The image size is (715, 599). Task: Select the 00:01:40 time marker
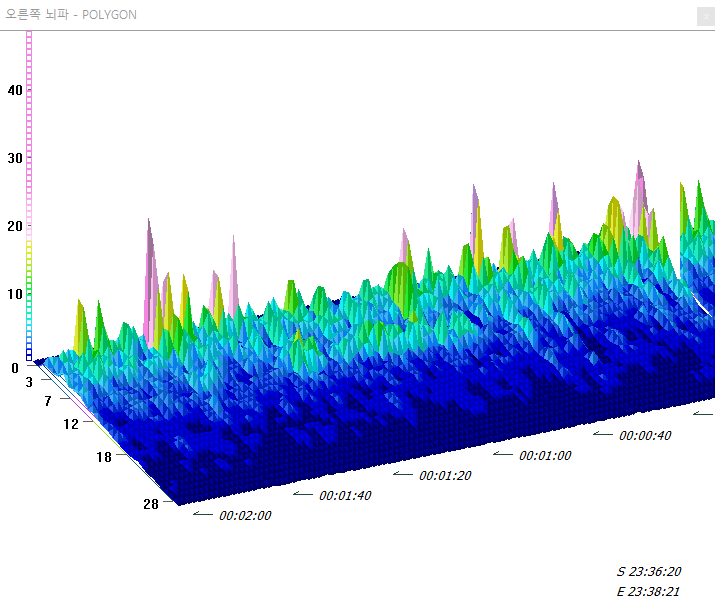[345, 496]
